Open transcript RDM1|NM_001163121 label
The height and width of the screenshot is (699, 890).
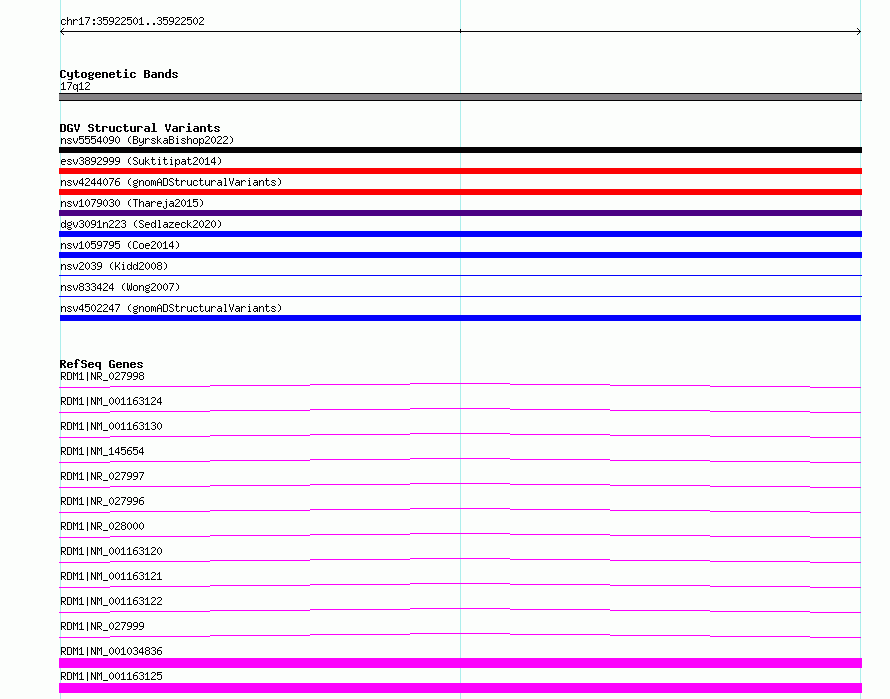pos(111,576)
